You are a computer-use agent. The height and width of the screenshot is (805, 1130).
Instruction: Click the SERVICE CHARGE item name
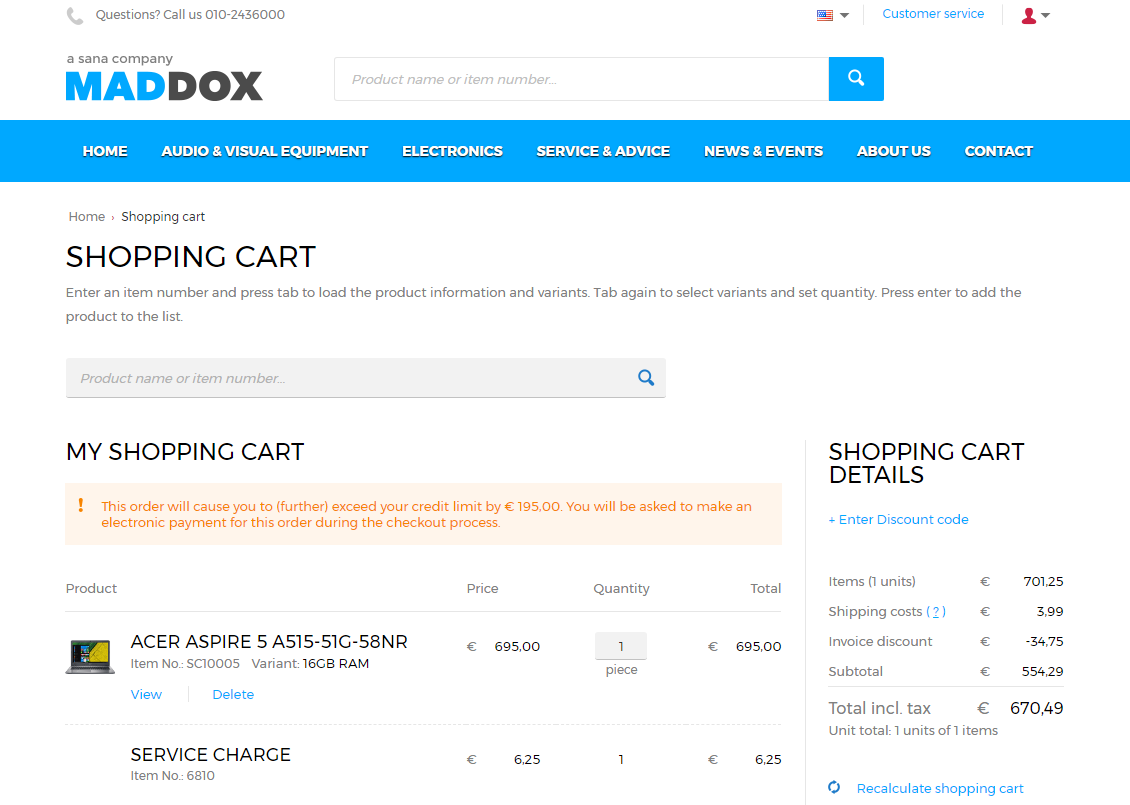[210, 755]
